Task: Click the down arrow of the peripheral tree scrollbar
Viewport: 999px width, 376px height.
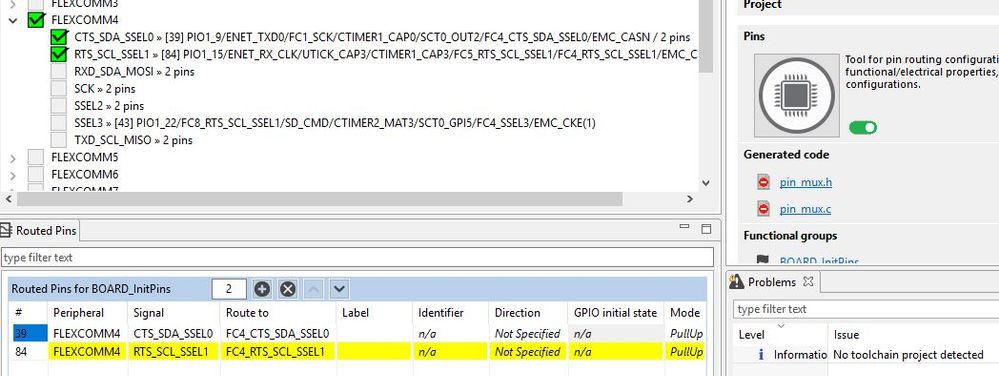Action: click(705, 183)
